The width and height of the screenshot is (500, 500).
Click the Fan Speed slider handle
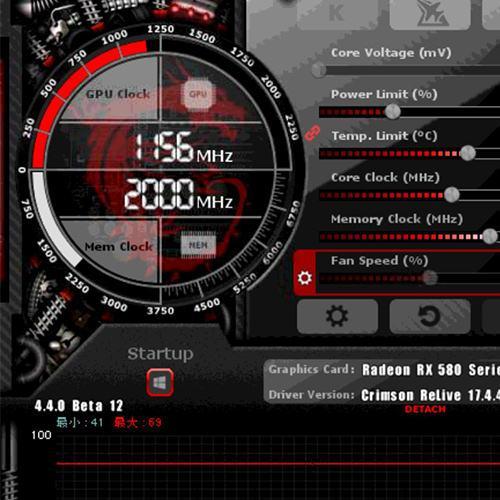(x=429, y=278)
